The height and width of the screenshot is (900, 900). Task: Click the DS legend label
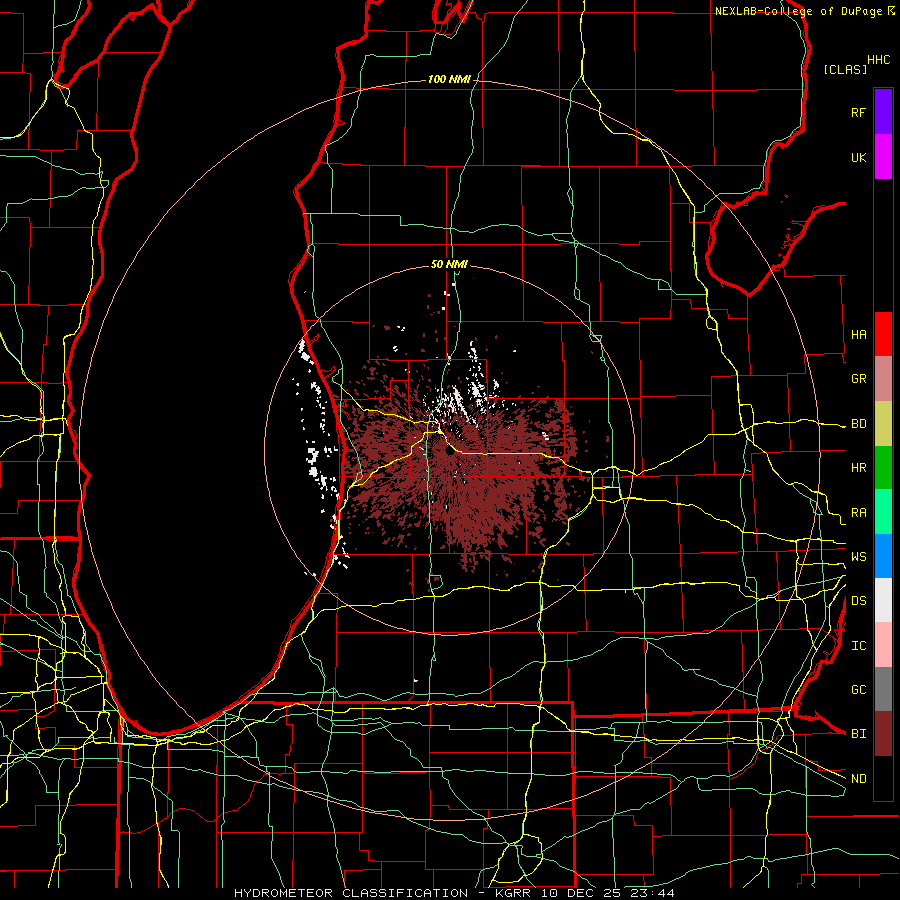pos(858,600)
